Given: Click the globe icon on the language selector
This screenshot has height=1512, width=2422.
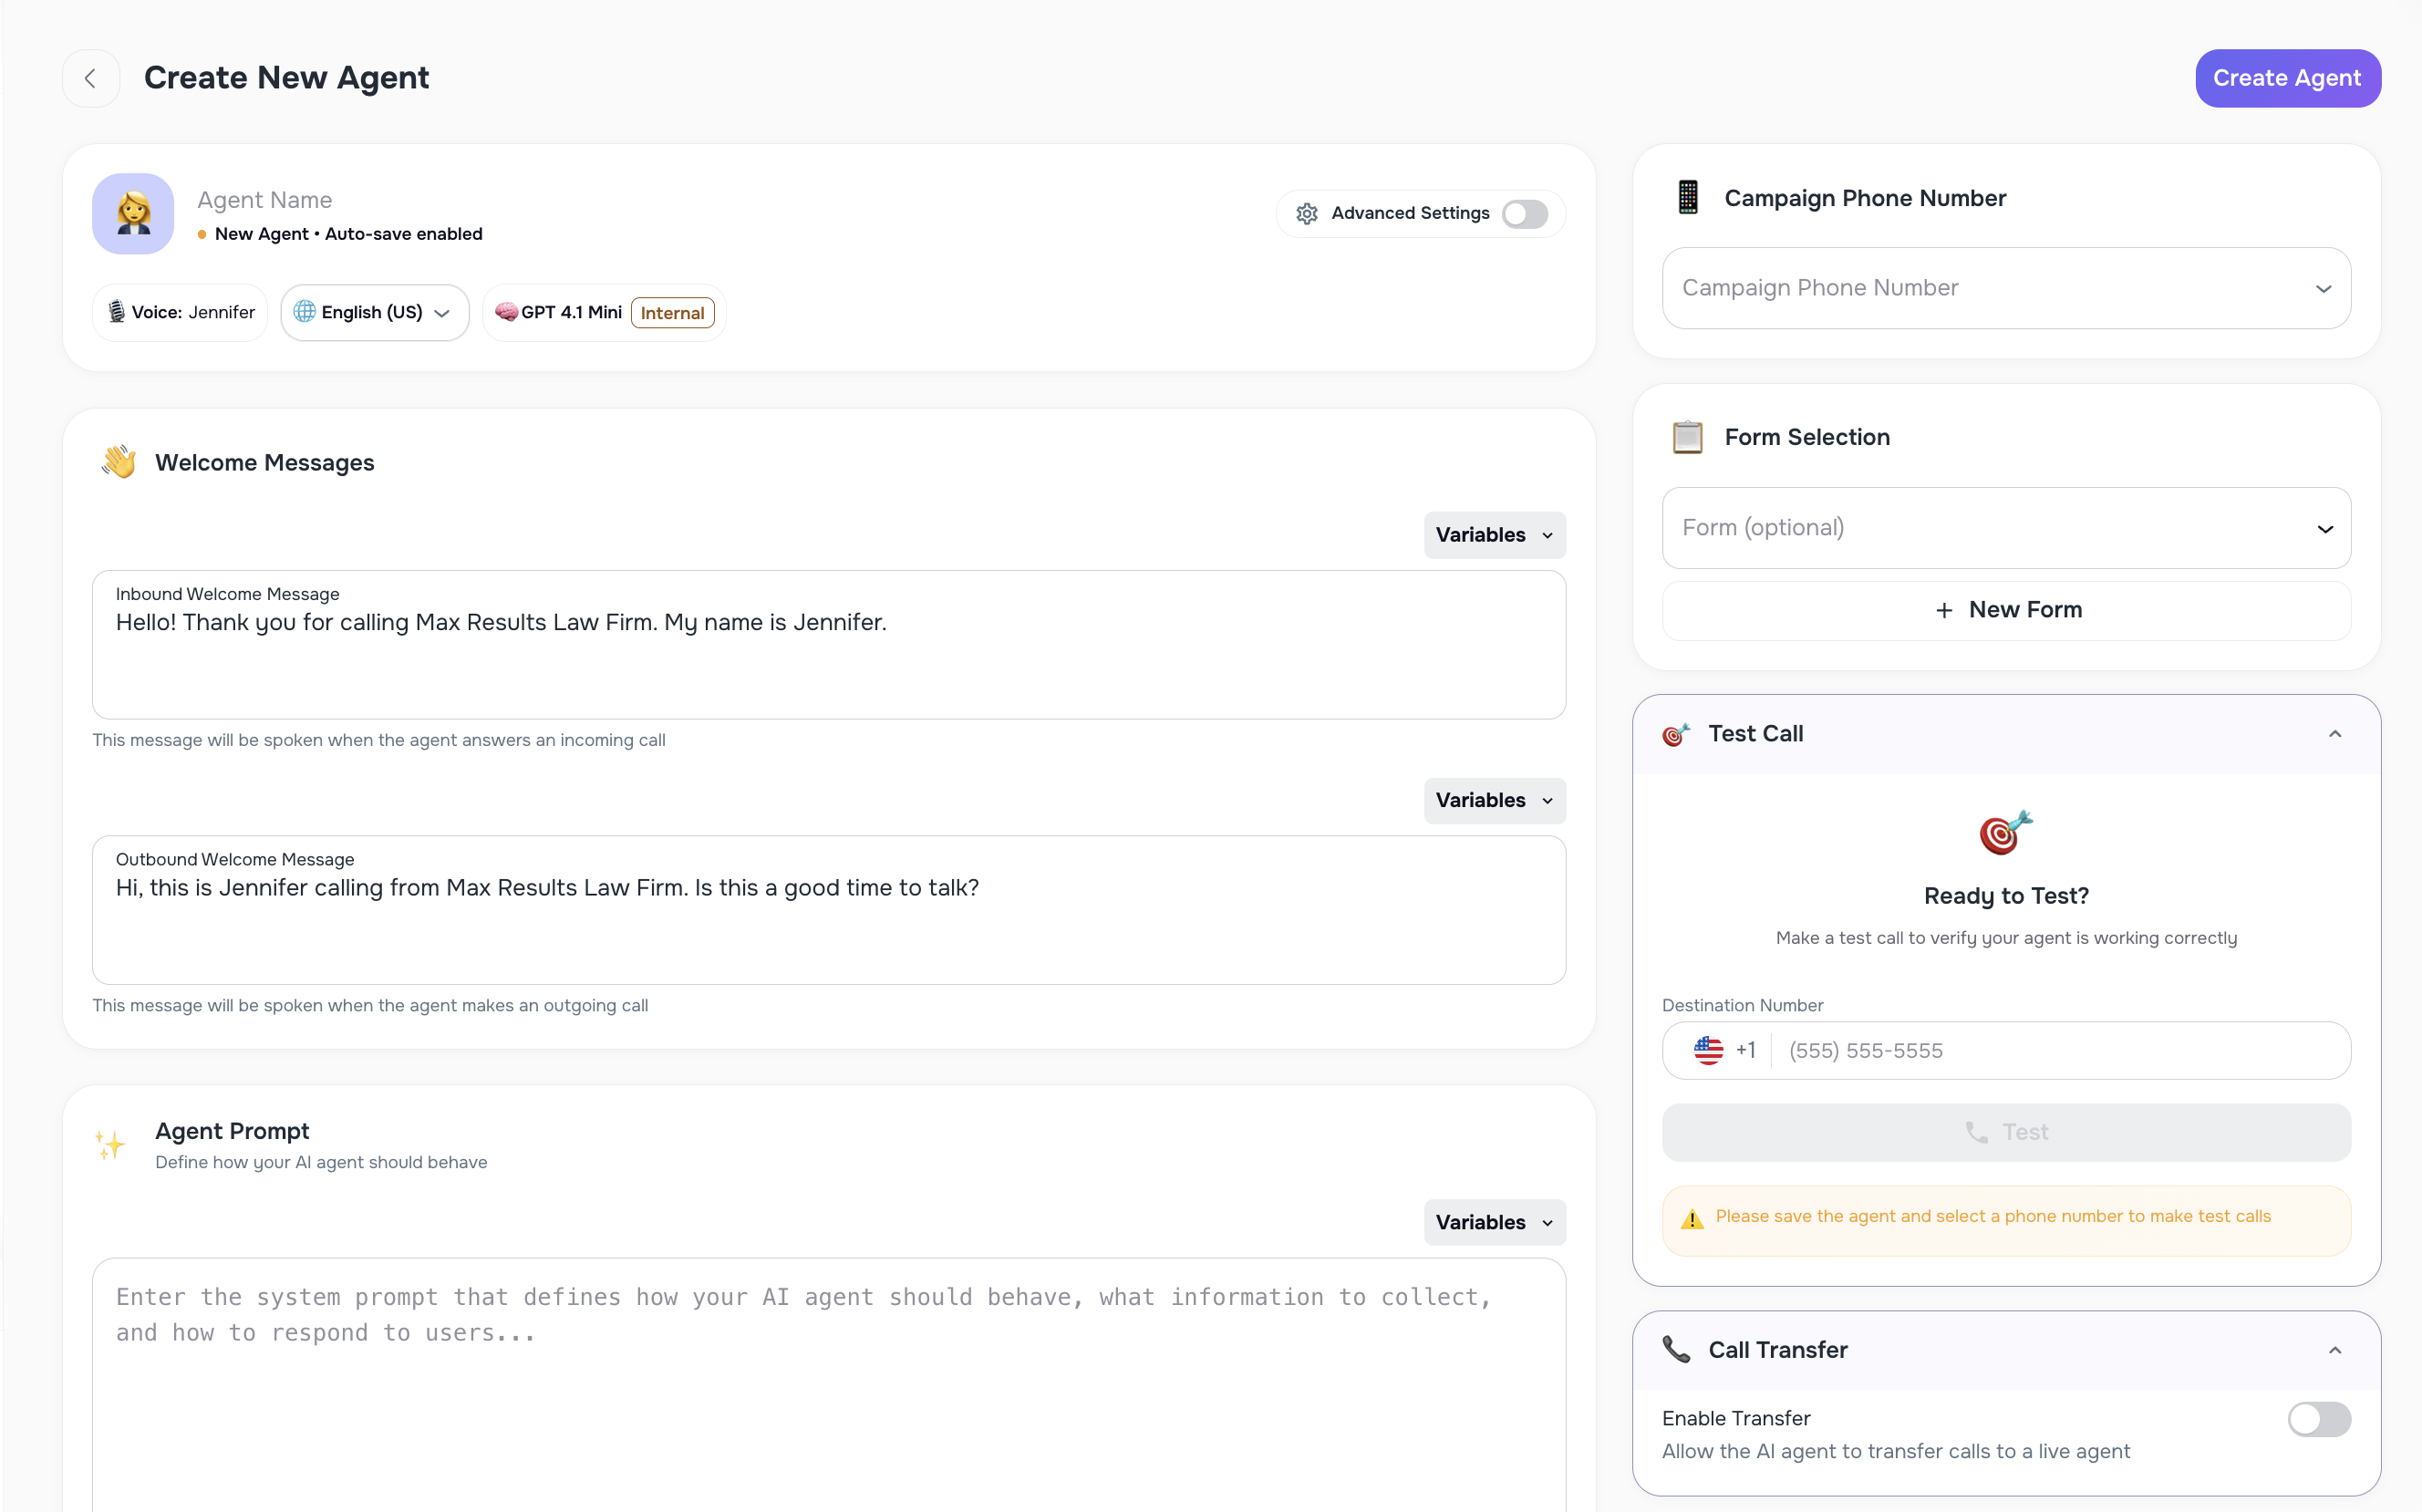Looking at the screenshot, I should coord(305,312).
